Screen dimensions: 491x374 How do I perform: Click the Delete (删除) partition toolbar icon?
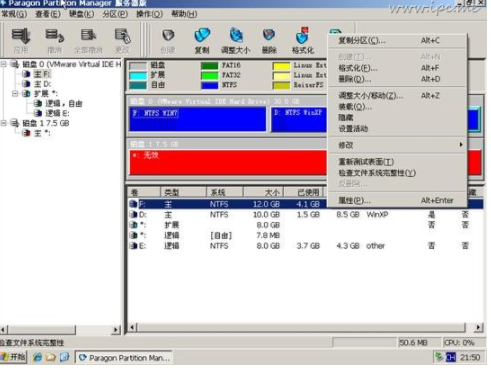click(269, 35)
